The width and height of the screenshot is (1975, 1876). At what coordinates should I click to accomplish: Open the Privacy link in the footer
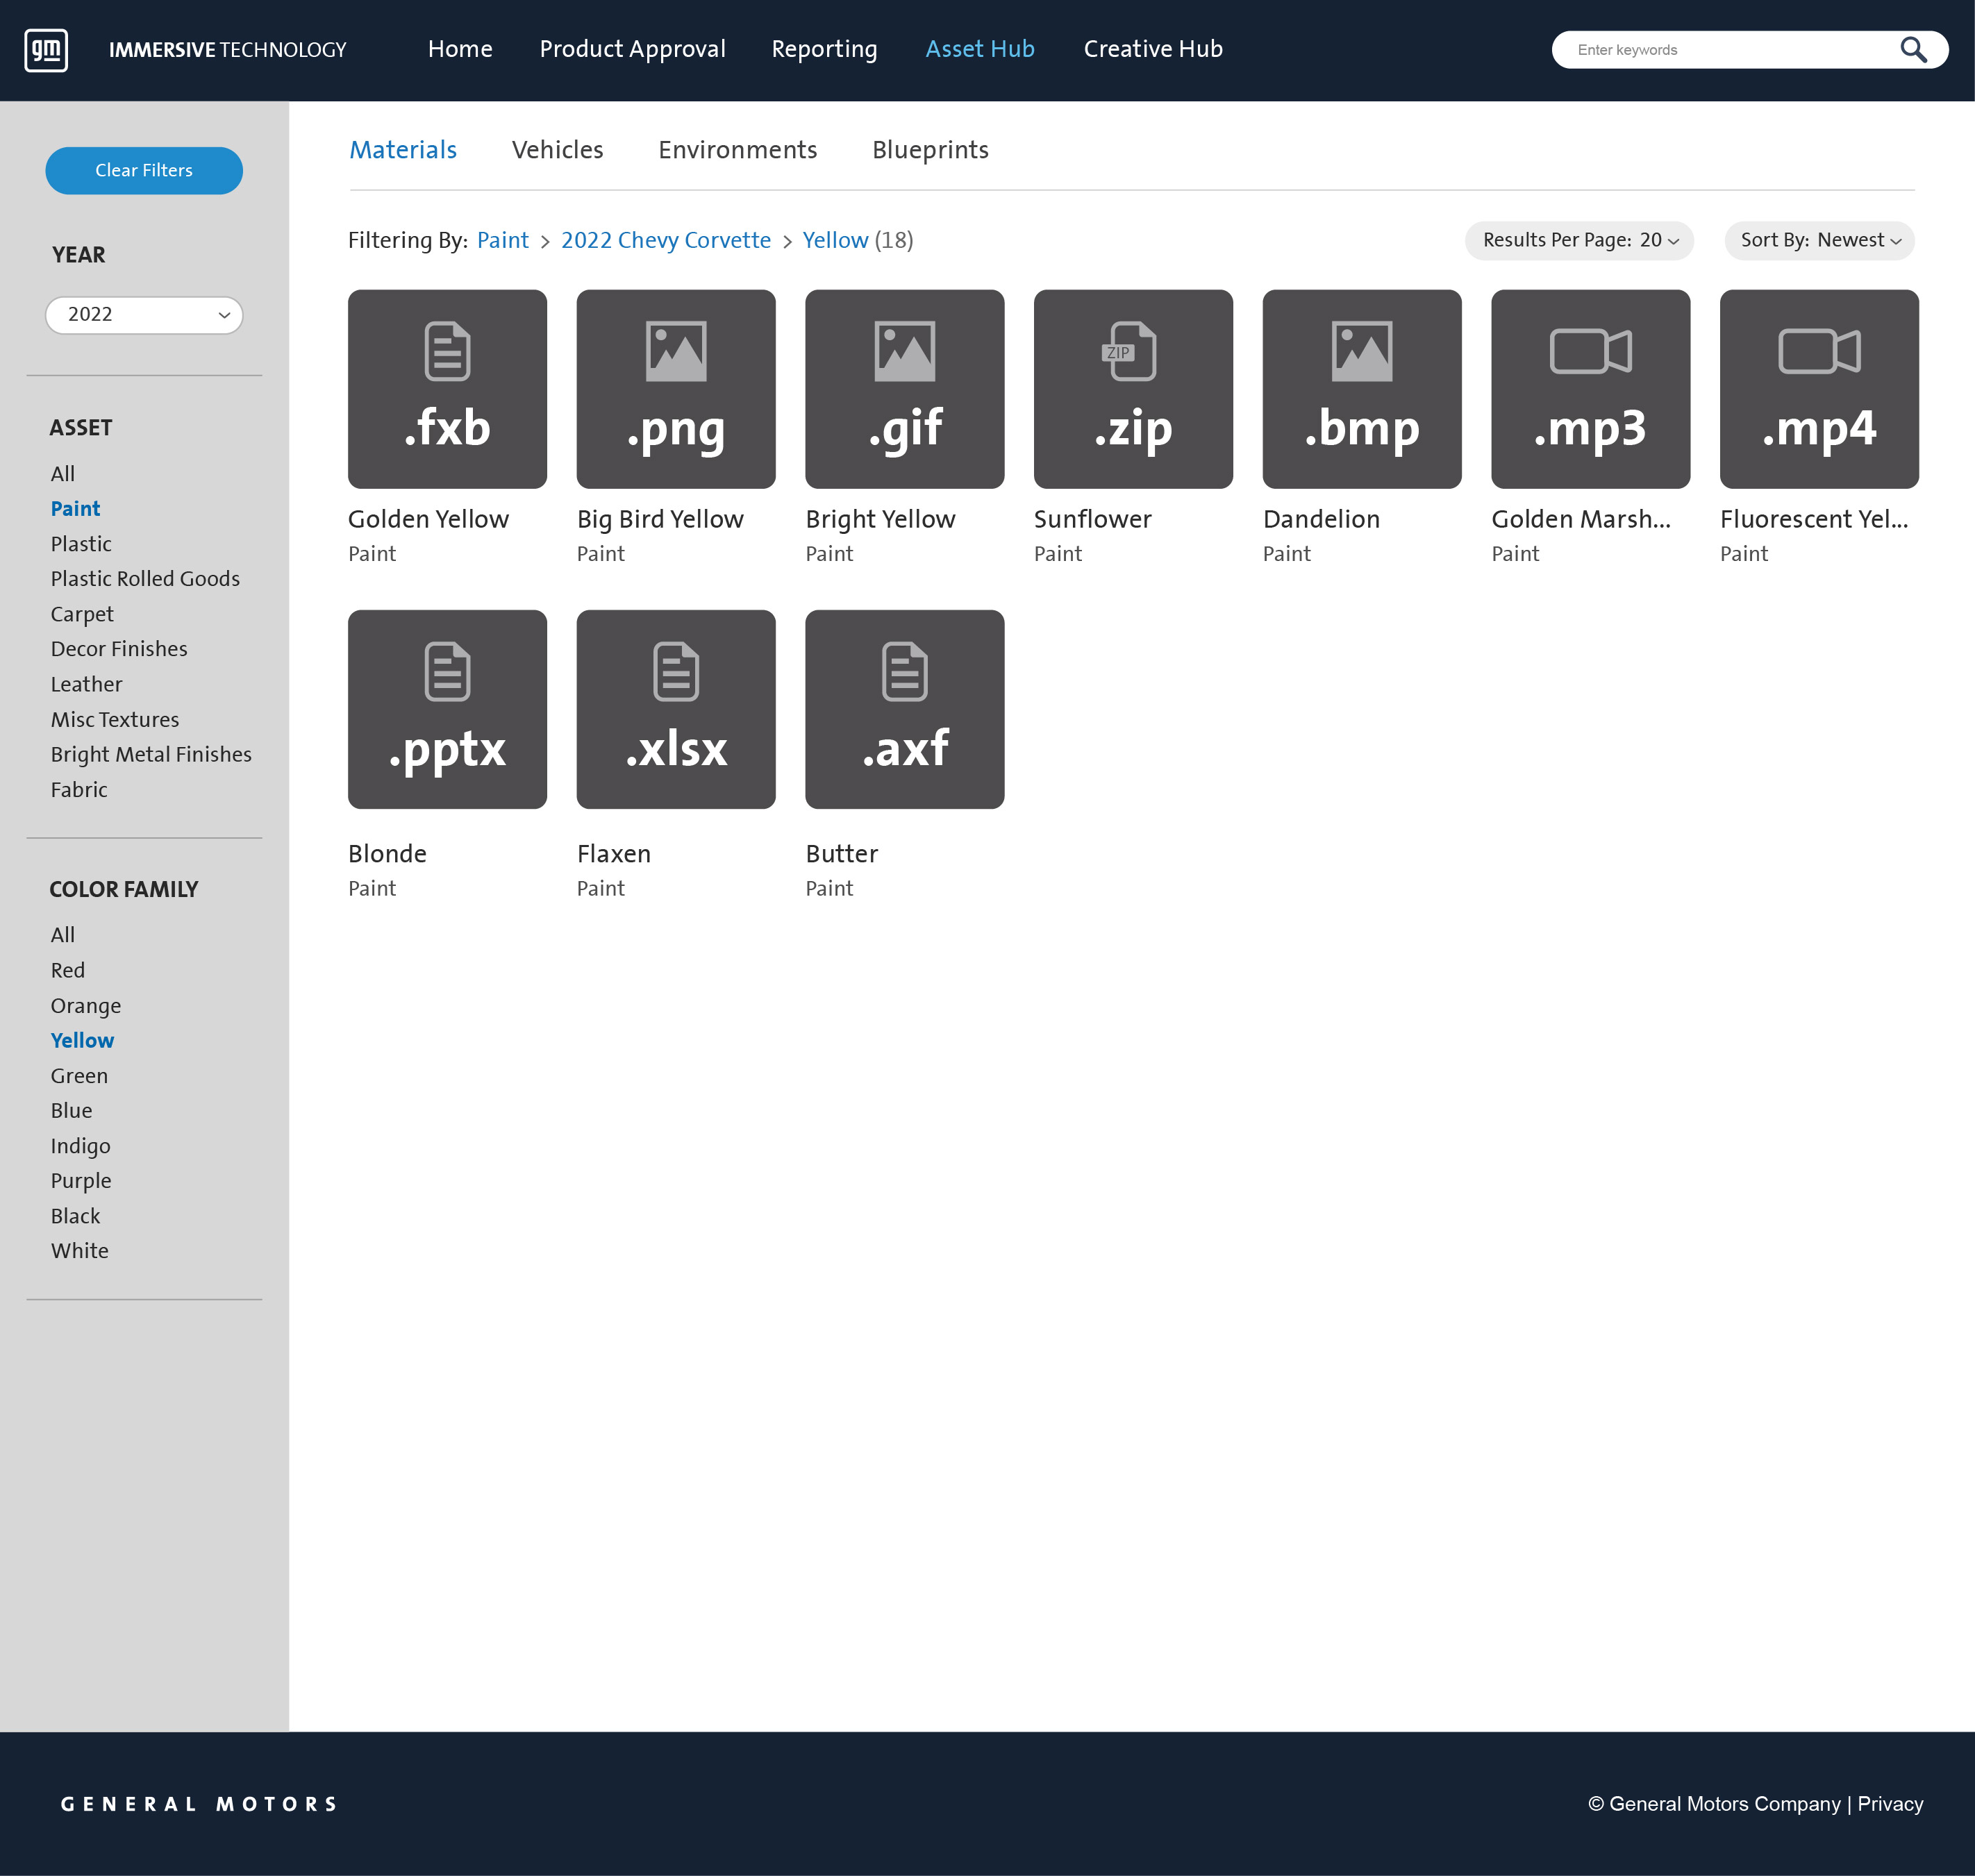coord(1889,1803)
